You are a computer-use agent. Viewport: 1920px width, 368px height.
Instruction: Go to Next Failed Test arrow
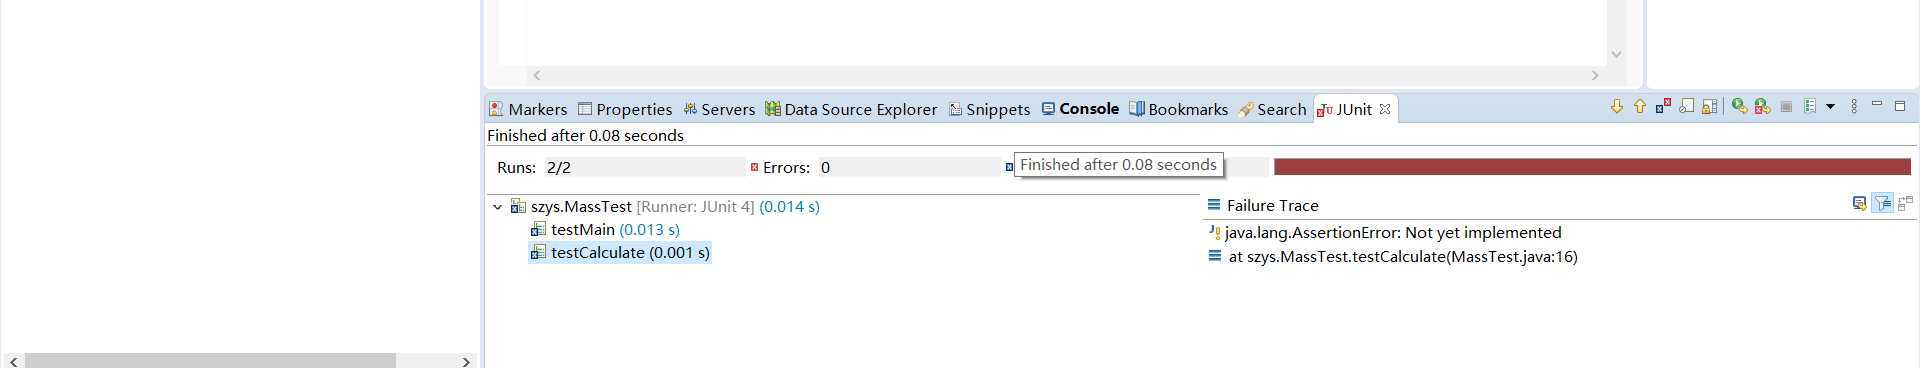coord(1617,106)
